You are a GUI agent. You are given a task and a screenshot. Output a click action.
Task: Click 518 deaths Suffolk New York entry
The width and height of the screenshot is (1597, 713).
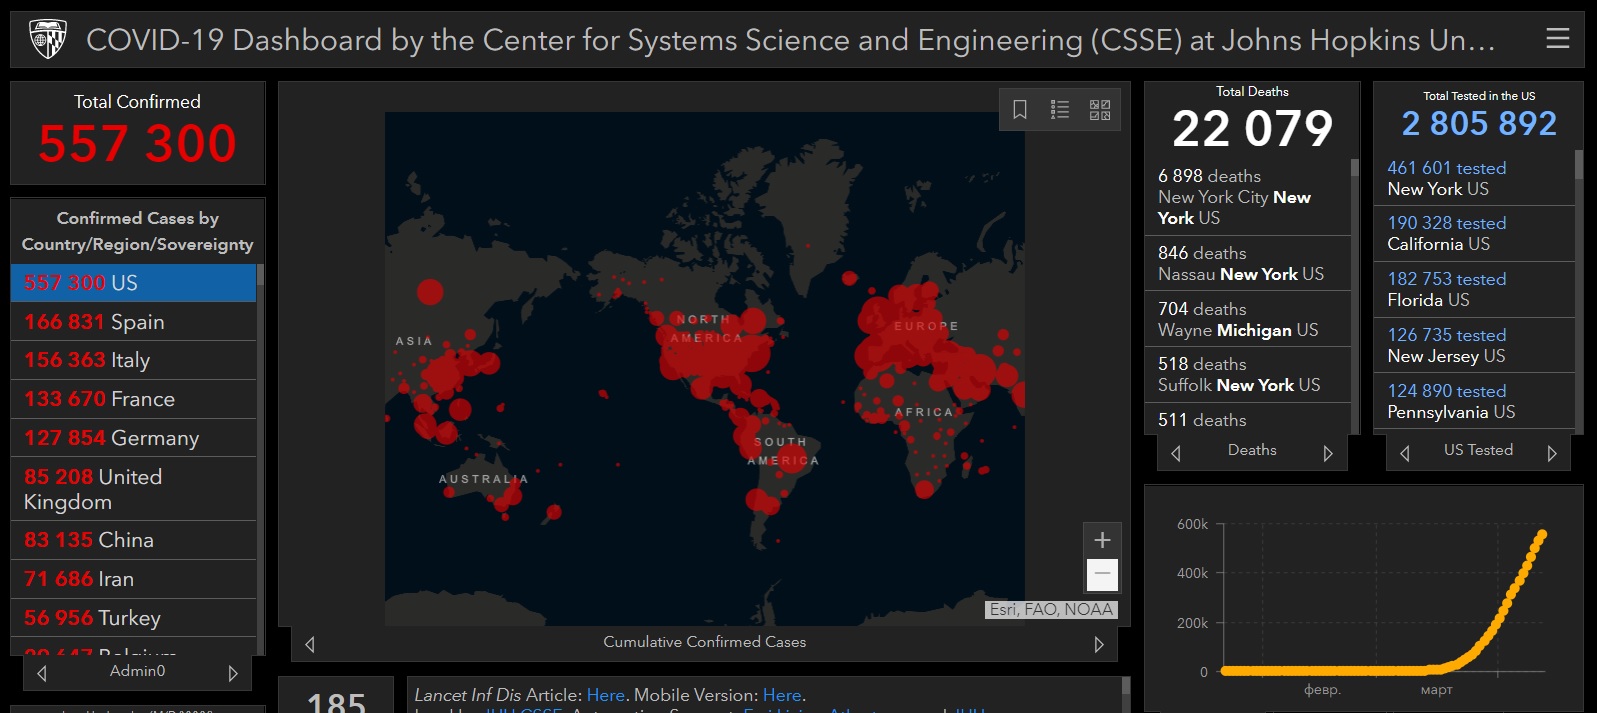point(1247,375)
